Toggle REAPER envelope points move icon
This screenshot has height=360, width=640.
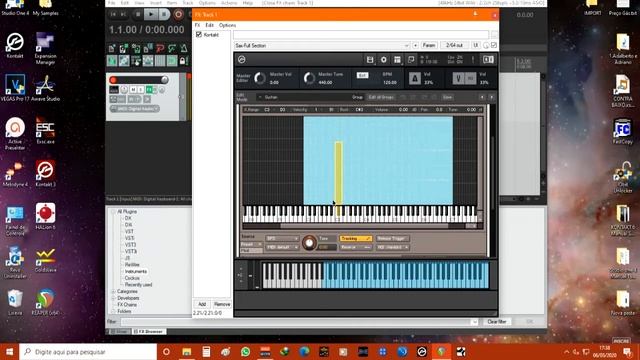(x=148, y=61)
